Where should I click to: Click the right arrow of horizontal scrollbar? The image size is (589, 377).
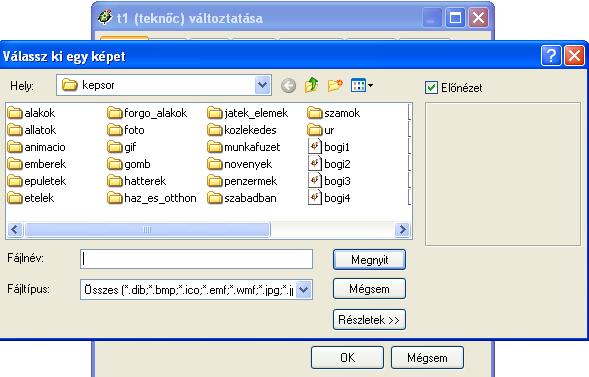pyautogui.click(x=402, y=229)
